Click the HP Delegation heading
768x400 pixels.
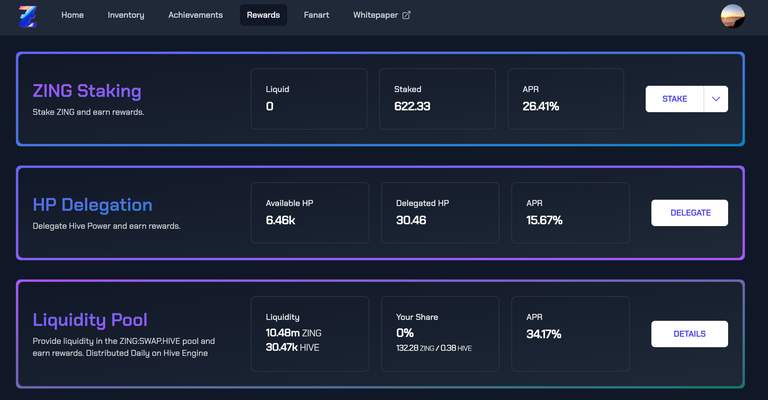(x=93, y=205)
